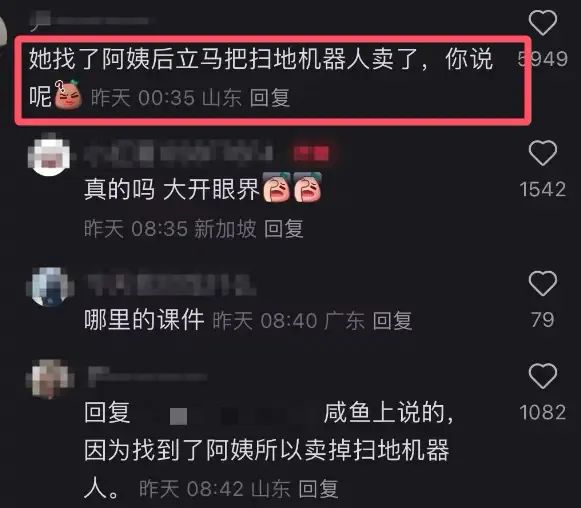
Task: Open username above 真的吗 大开眼界 comment
Action: click(x=178, y=153)
